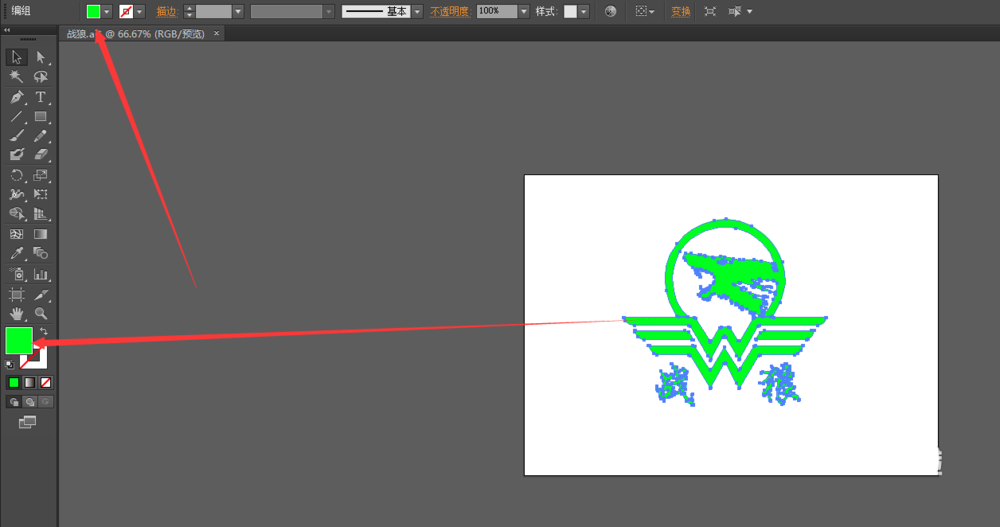Select the Slice tool
Screen dimensions: 1000x527
coord(41,295)
